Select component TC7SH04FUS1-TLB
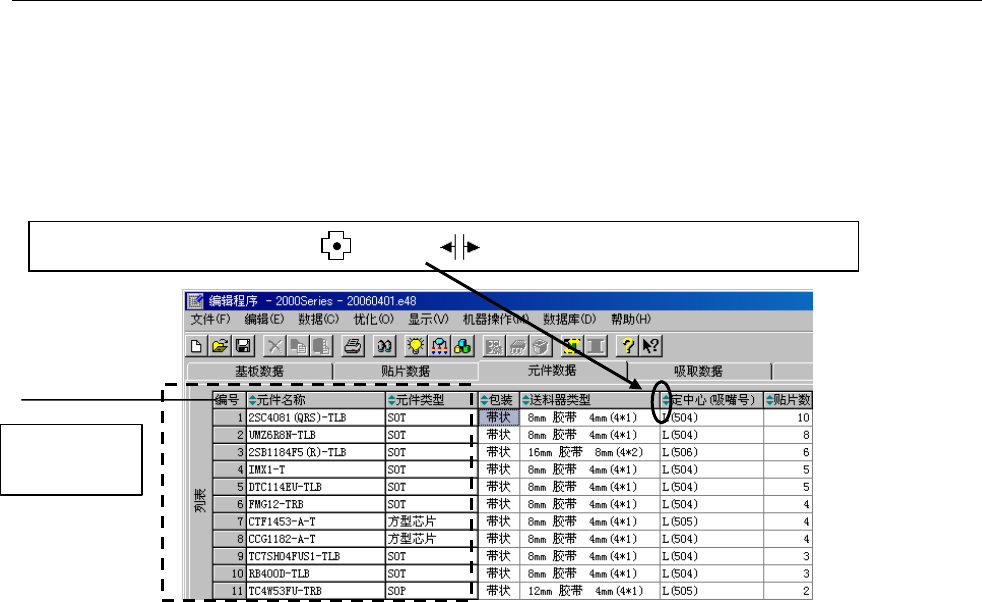 (316, 556)
